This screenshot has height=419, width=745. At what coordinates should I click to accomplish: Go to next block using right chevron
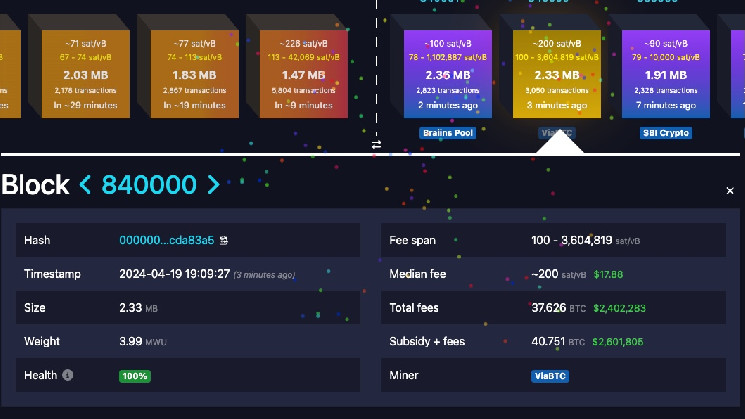tap(212, 184)
